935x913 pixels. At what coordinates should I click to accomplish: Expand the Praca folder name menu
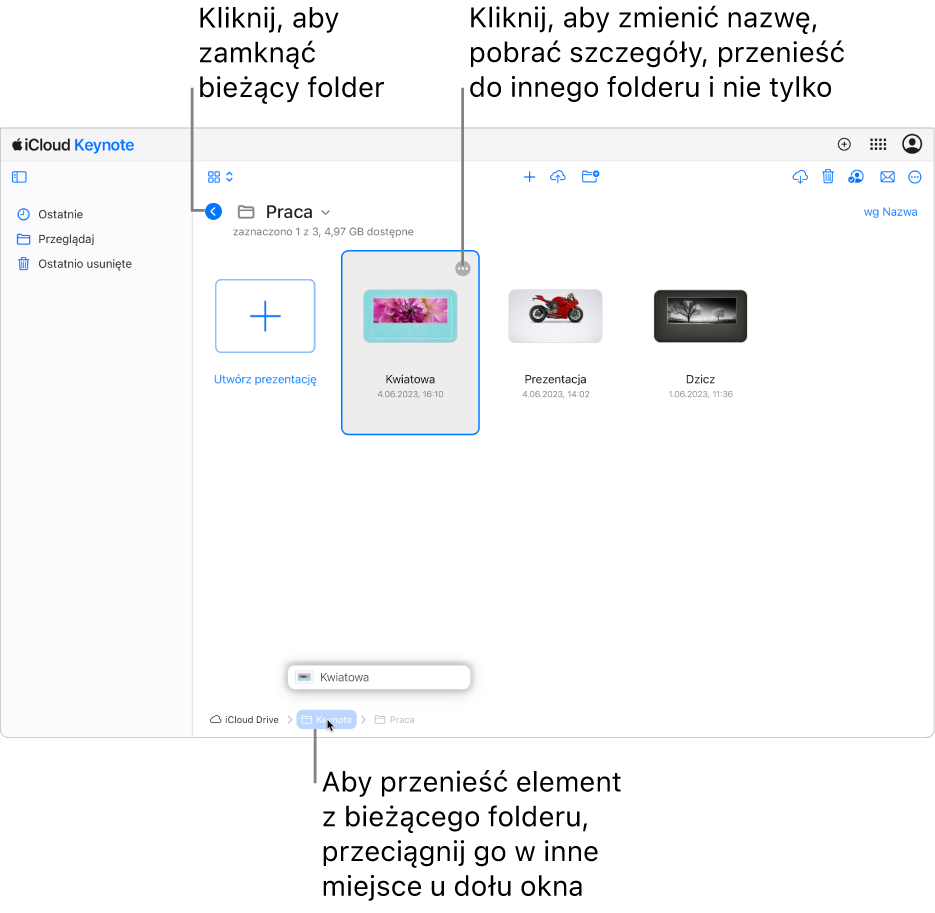point(326,212)
